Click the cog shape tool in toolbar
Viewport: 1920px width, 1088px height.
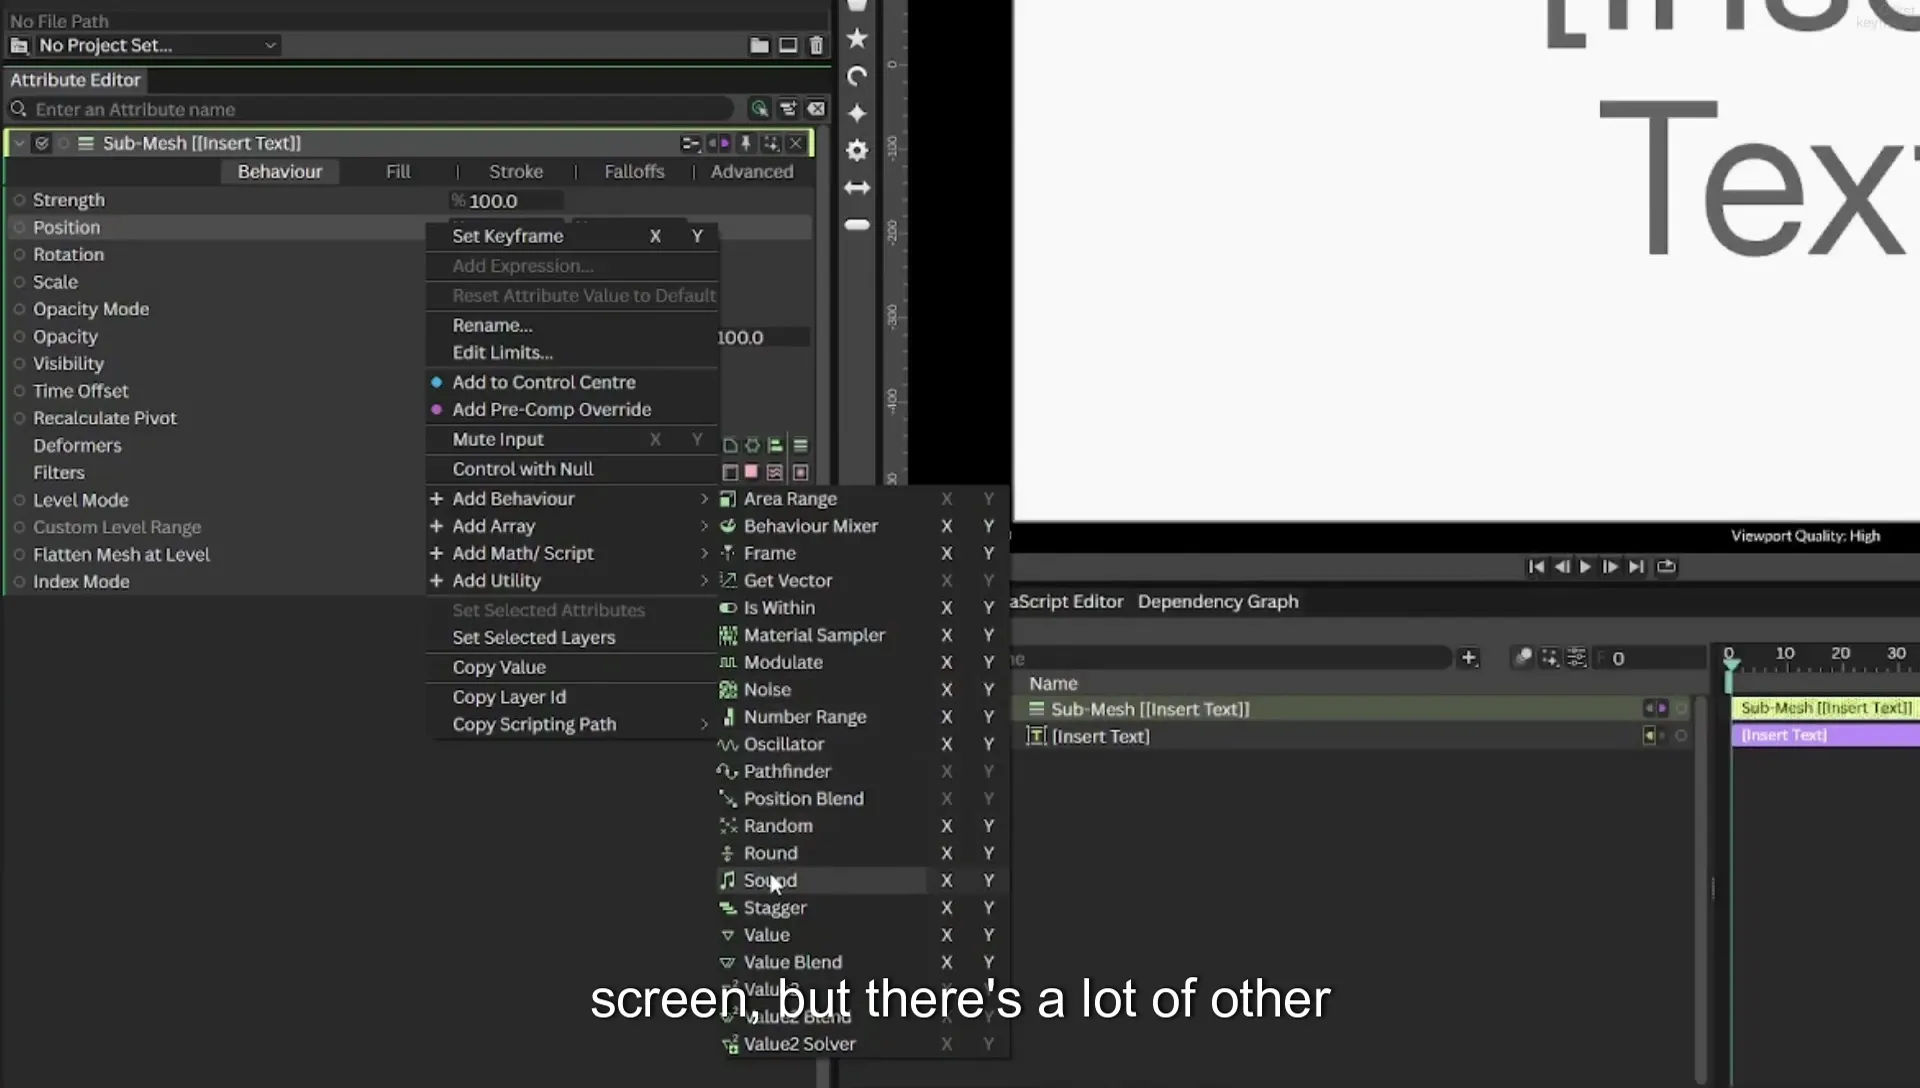[x=857, y=150]
